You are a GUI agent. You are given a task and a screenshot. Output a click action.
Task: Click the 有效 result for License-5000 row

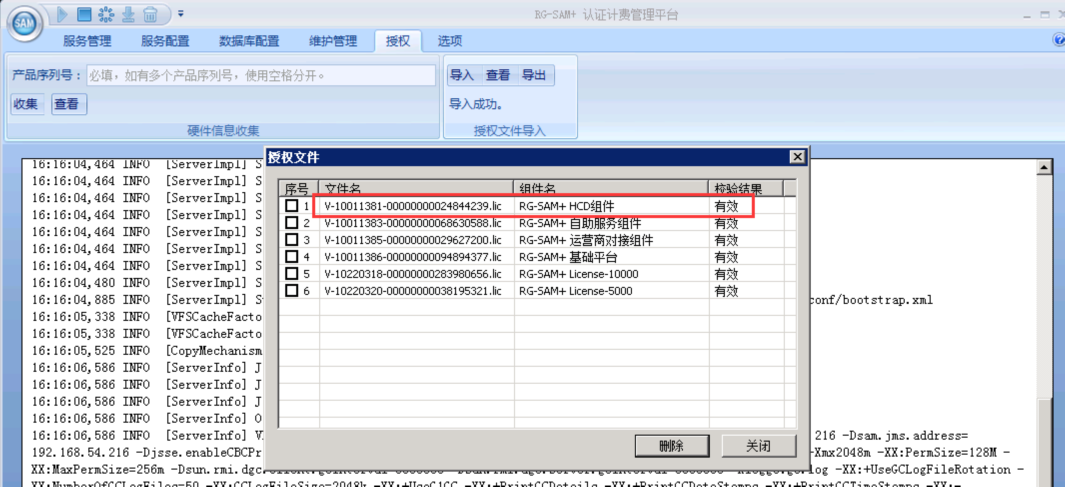[x=726, y=291]
